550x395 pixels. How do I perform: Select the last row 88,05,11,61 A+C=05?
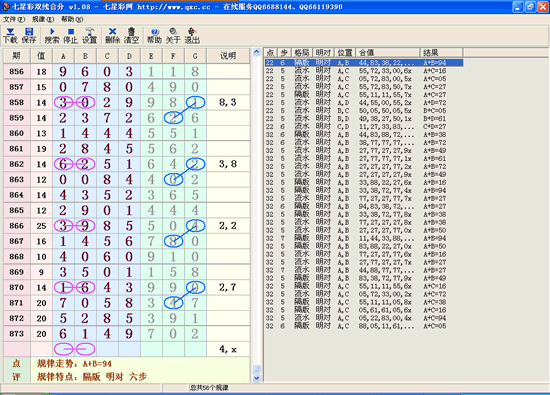(x=364, y=326)
